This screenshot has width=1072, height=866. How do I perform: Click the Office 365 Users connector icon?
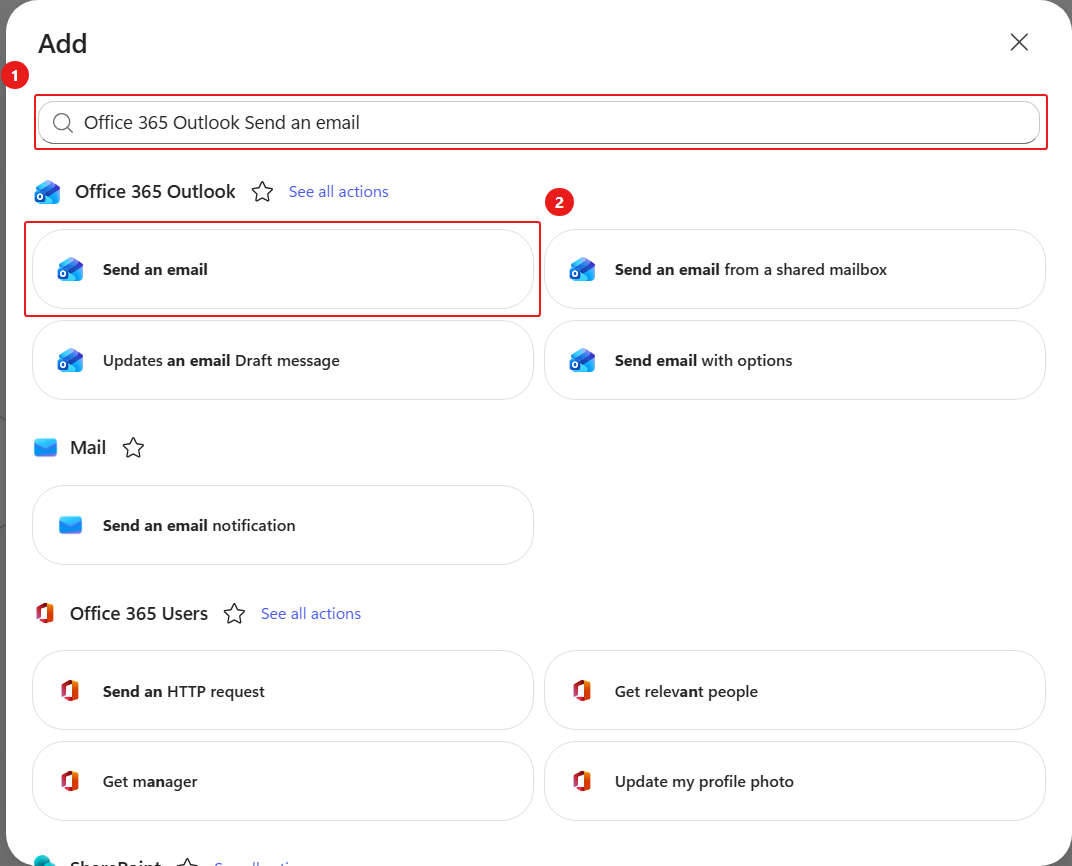[x=45, y=613]
